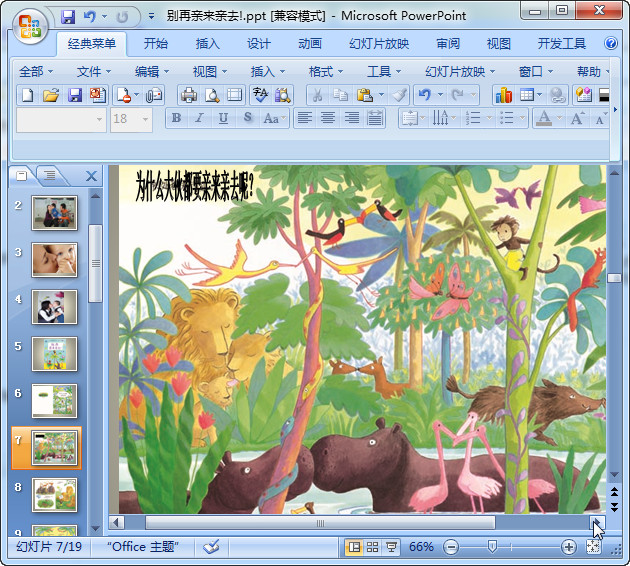Toggle distributed text alignment
The height and width of the screenshot is (566, 630).
(375, 118)
